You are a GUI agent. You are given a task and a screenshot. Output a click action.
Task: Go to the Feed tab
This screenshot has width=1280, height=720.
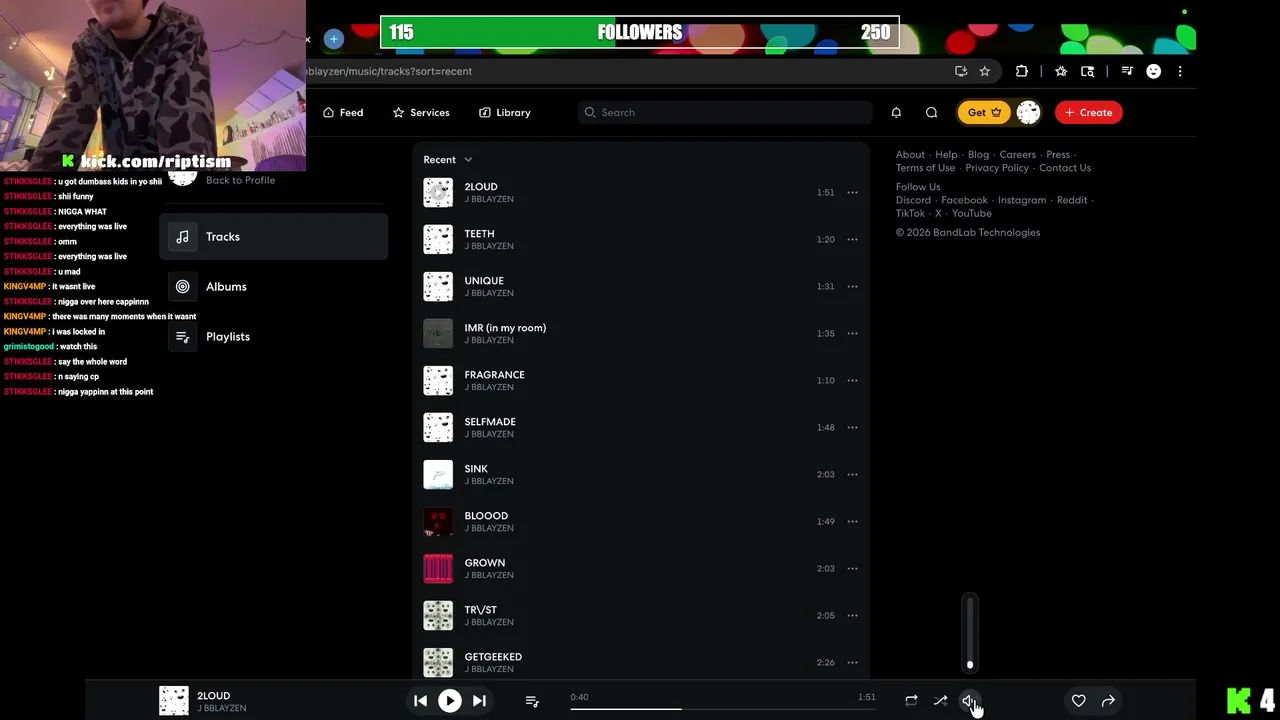click(343, 112)
